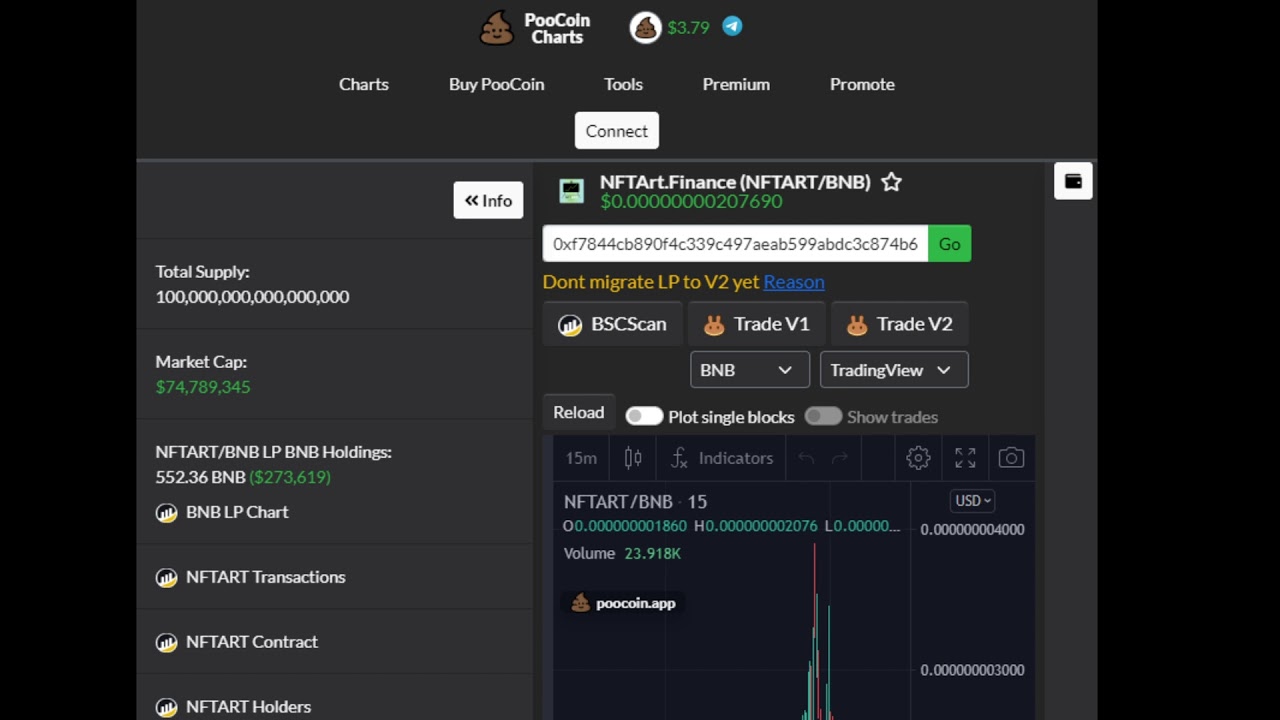Viewport: 1280px width, 720px height.
Task: Click the Volume 23.918K label
Action: tap(622, 553)
